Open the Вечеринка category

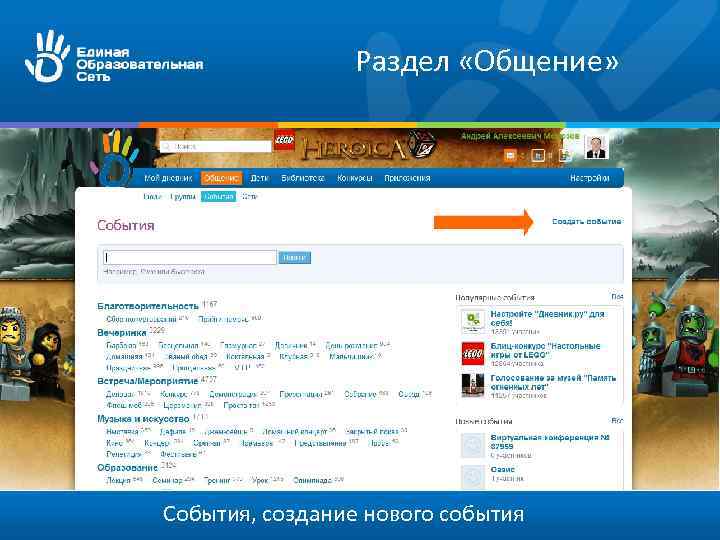pos(122,332)
